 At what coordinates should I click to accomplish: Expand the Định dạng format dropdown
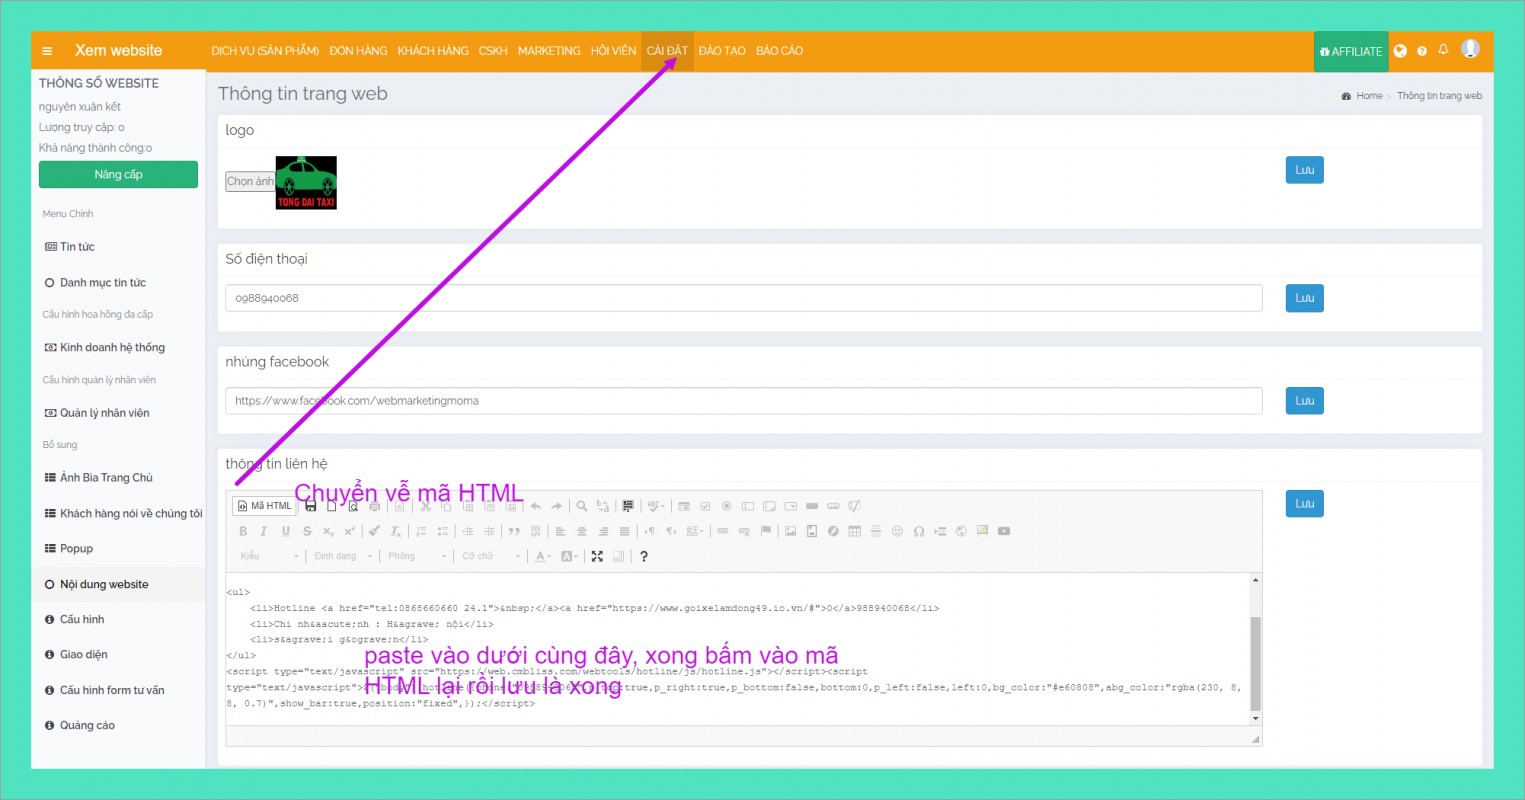point(343,556)
